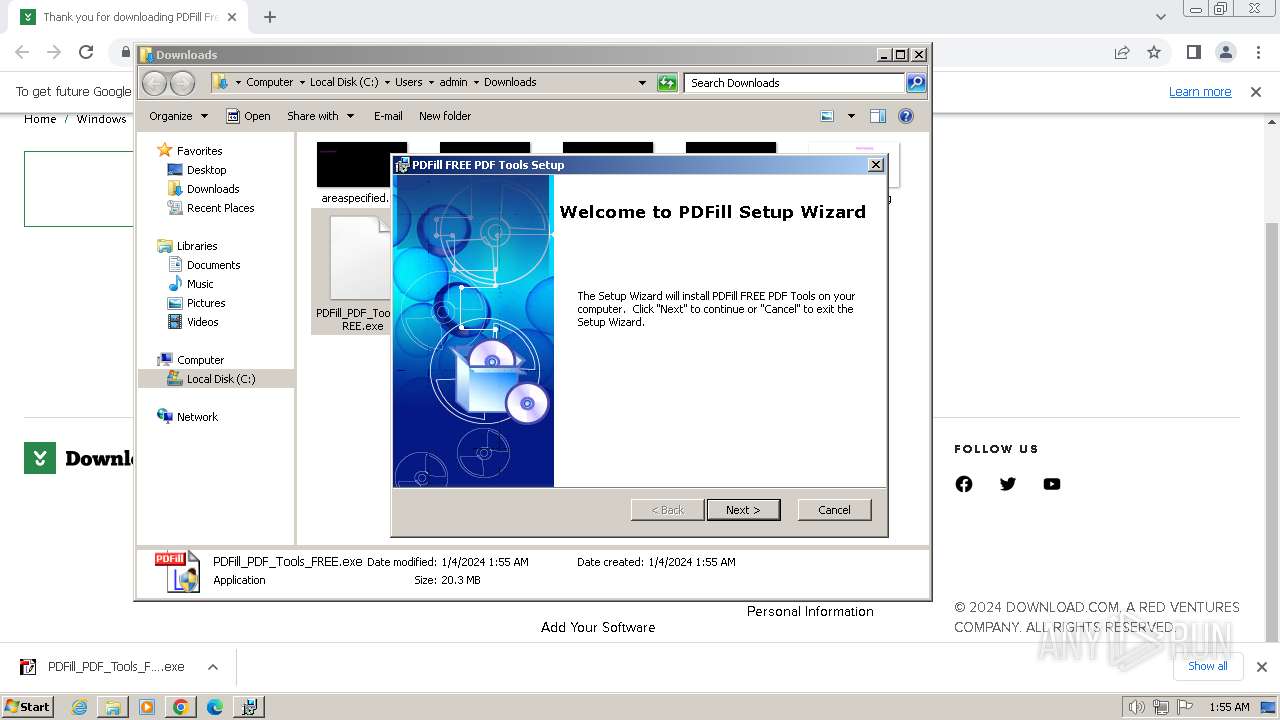
Task: Click Personal Information link
Action: coord(810,612)
